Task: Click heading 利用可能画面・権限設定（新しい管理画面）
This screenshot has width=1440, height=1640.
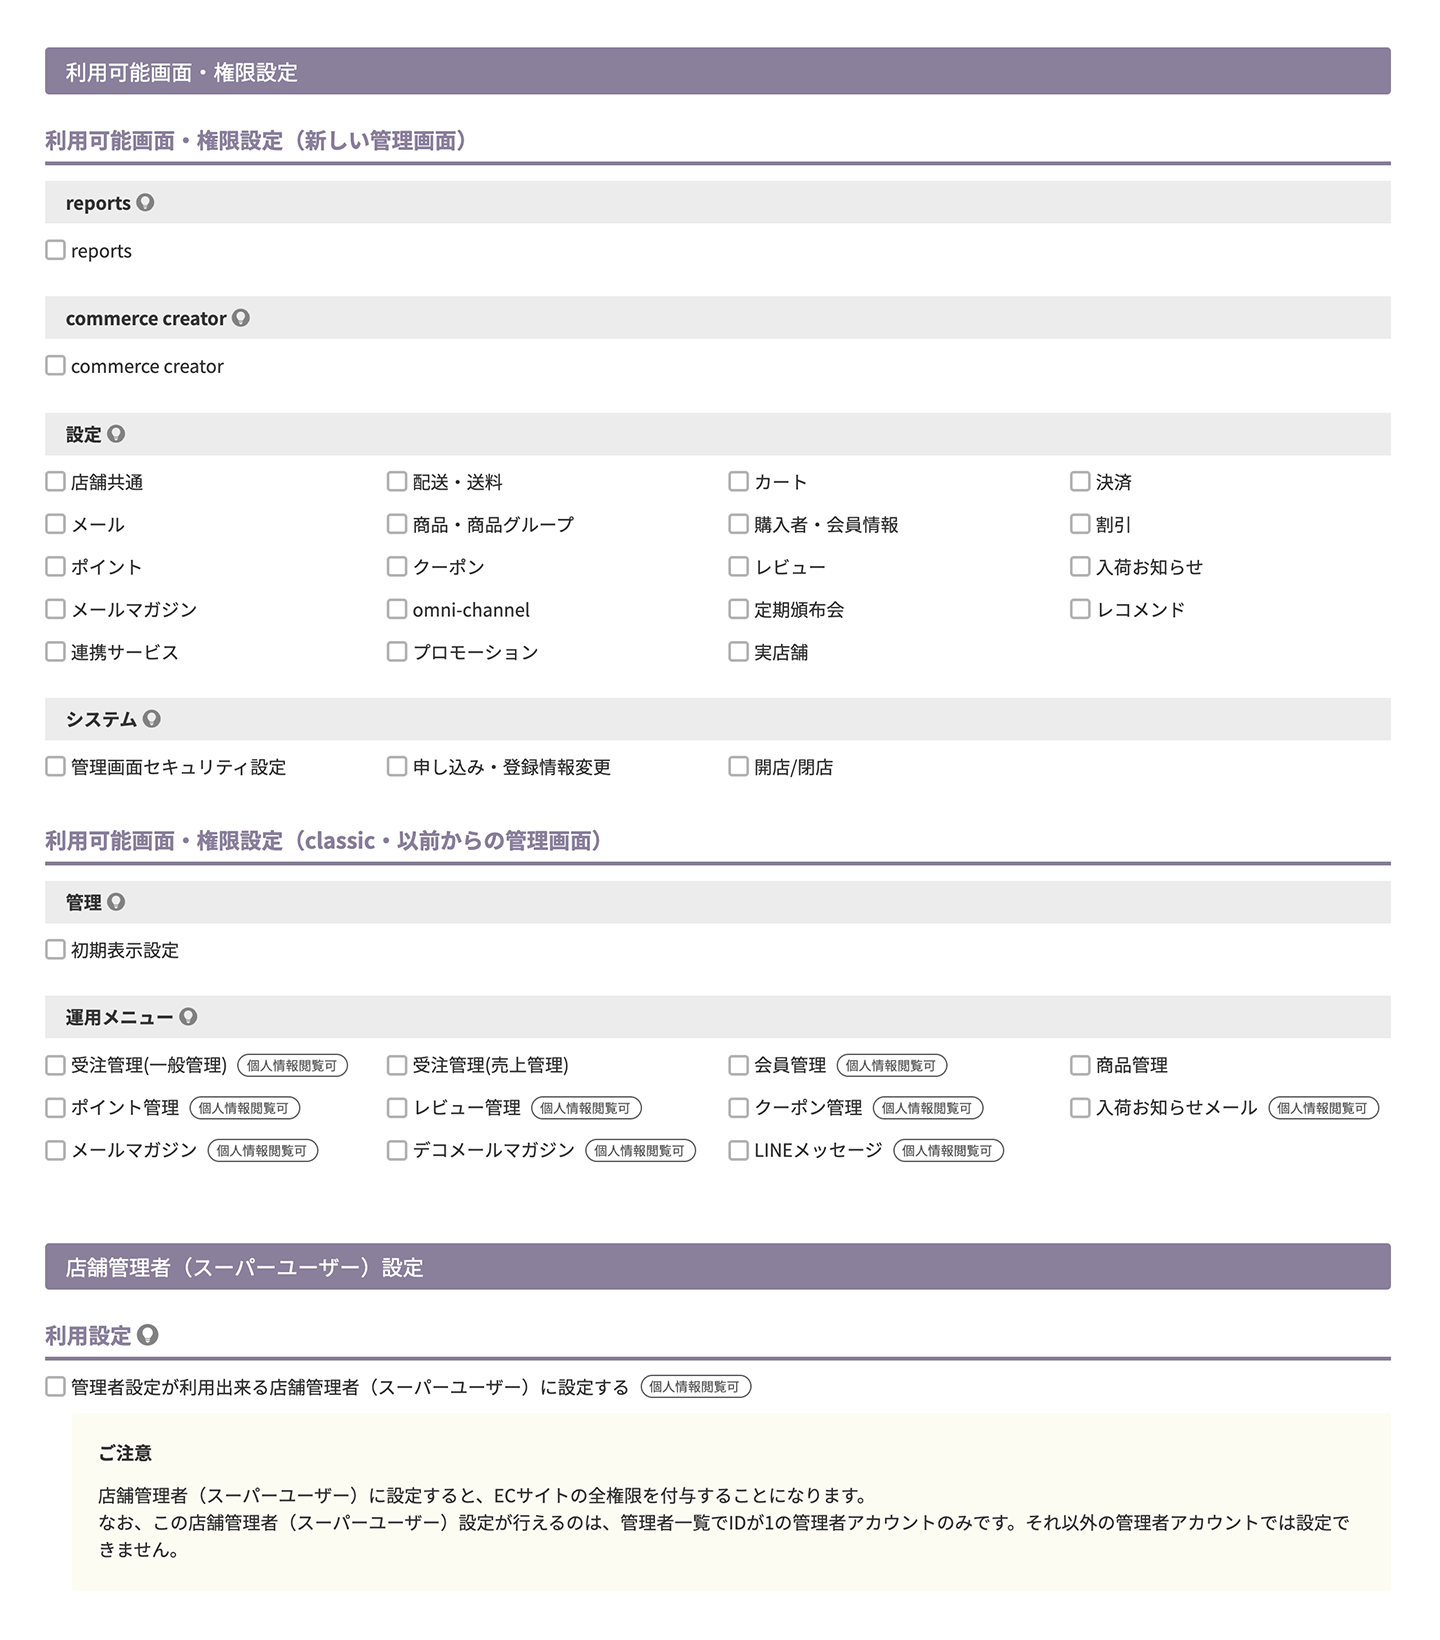Action: tap(256, 141)
